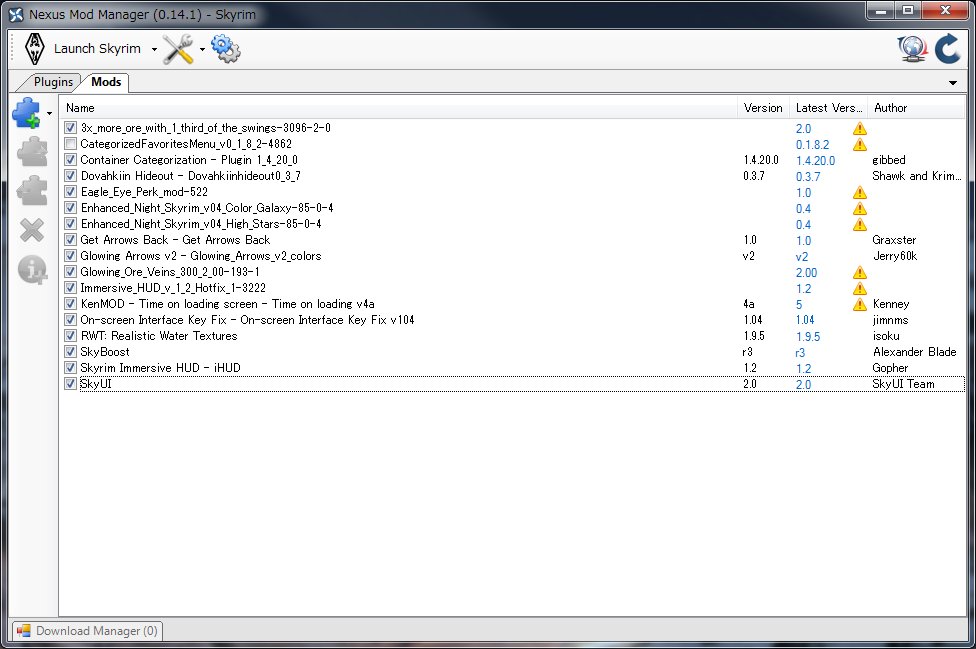The width and height of the screenshot is (976, 649).
Task: Click the globe online status icon
Action: [x=912, y=49]
